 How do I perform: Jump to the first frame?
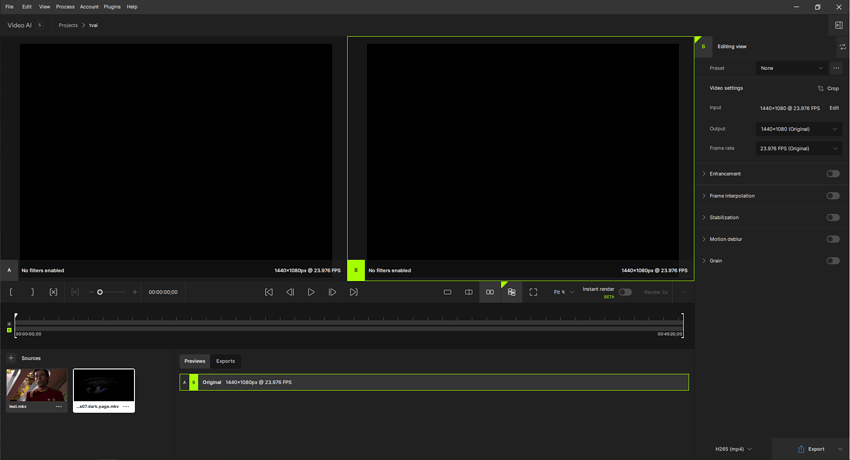pyautogui.click(x=269, y=292)
